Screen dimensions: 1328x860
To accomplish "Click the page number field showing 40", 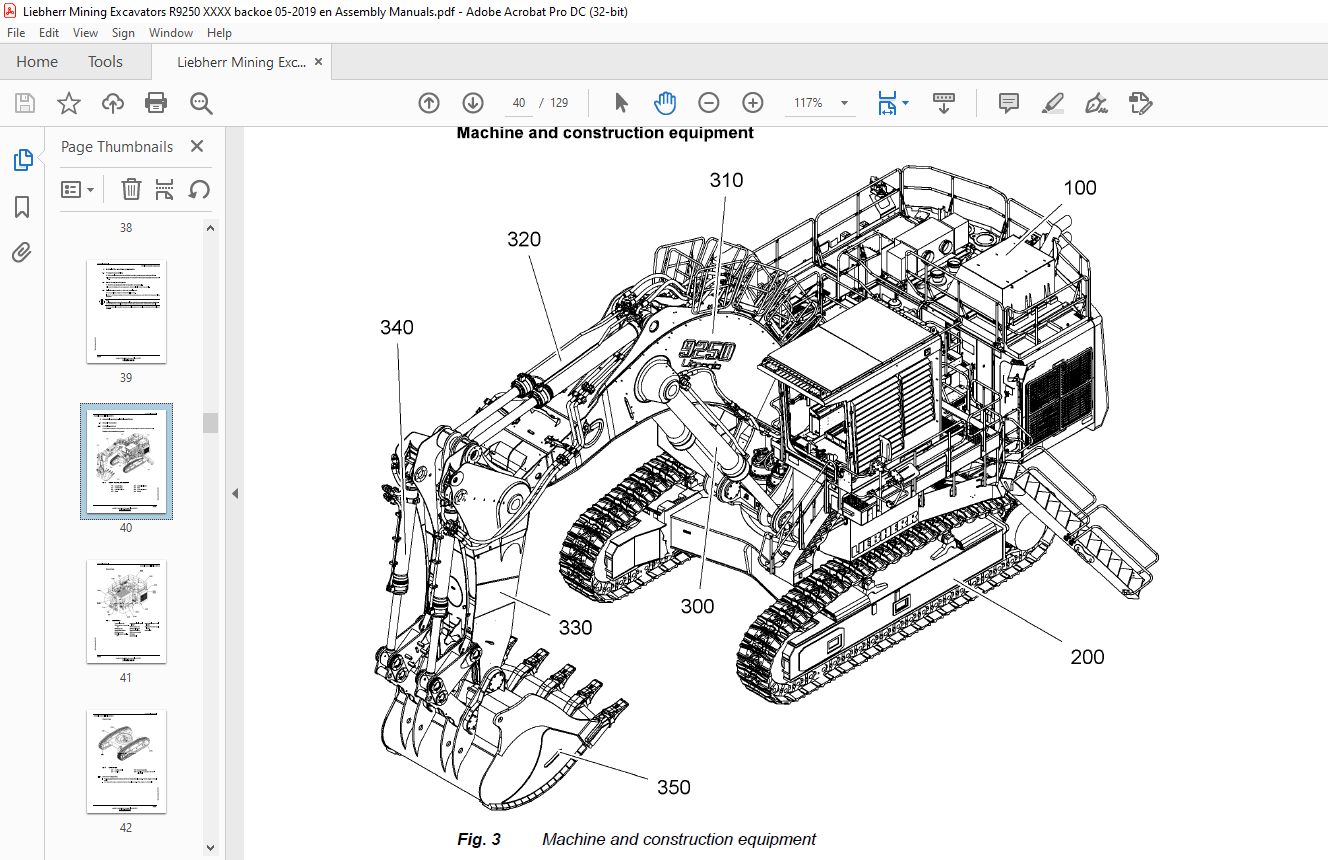I will pos(518,103).
